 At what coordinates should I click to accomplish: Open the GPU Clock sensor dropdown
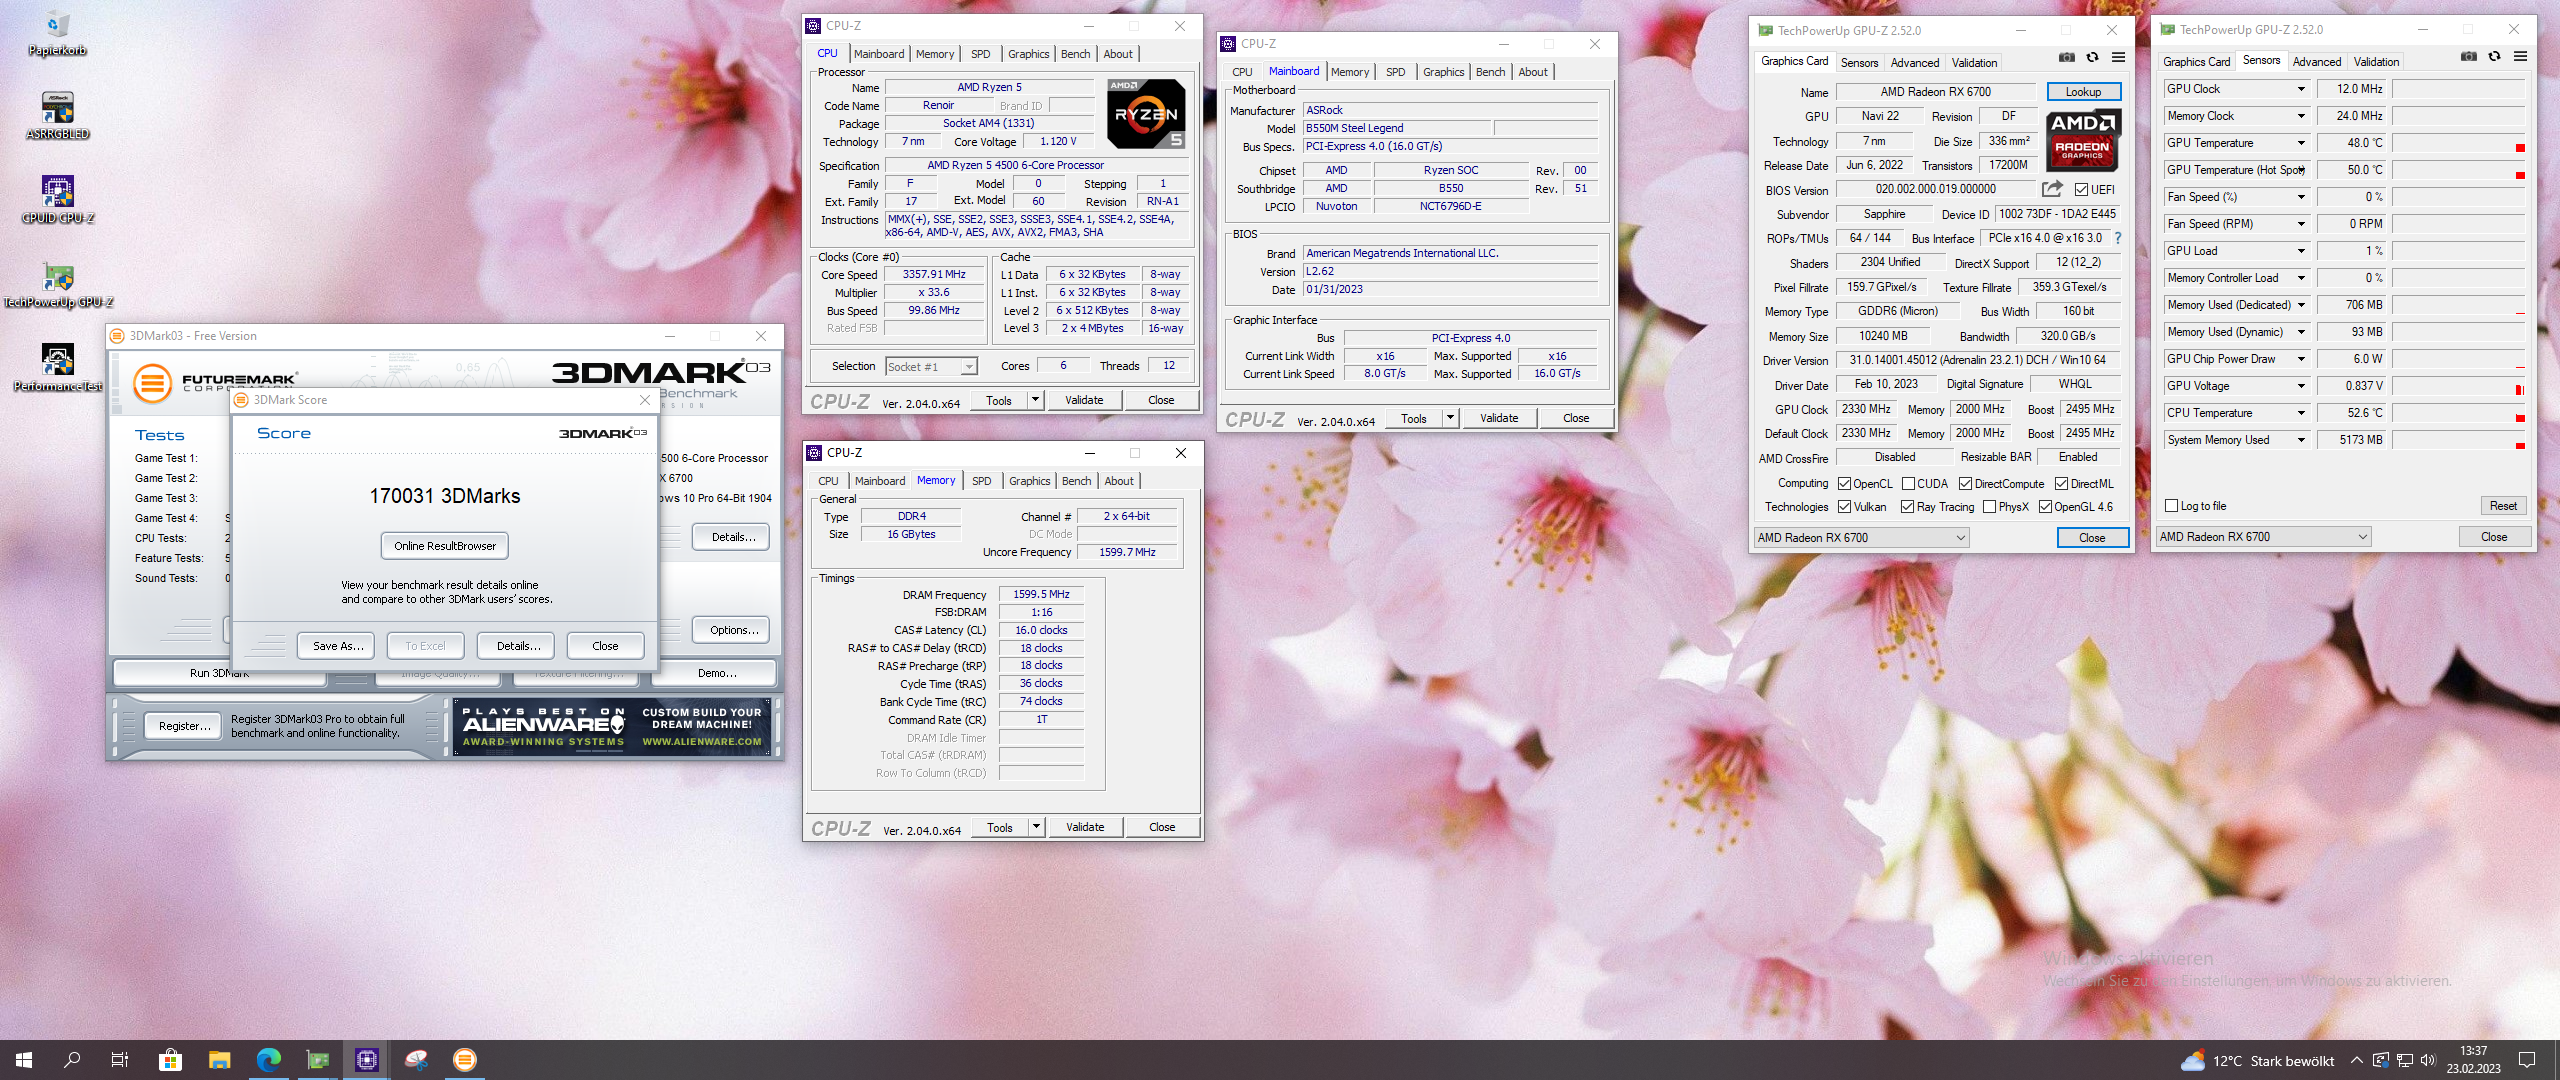(2301, 89)
